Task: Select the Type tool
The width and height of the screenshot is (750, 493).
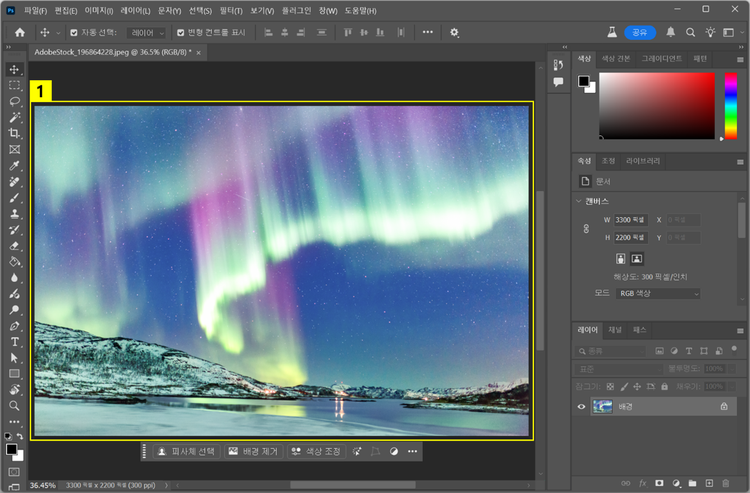Action: click(15, 341)
